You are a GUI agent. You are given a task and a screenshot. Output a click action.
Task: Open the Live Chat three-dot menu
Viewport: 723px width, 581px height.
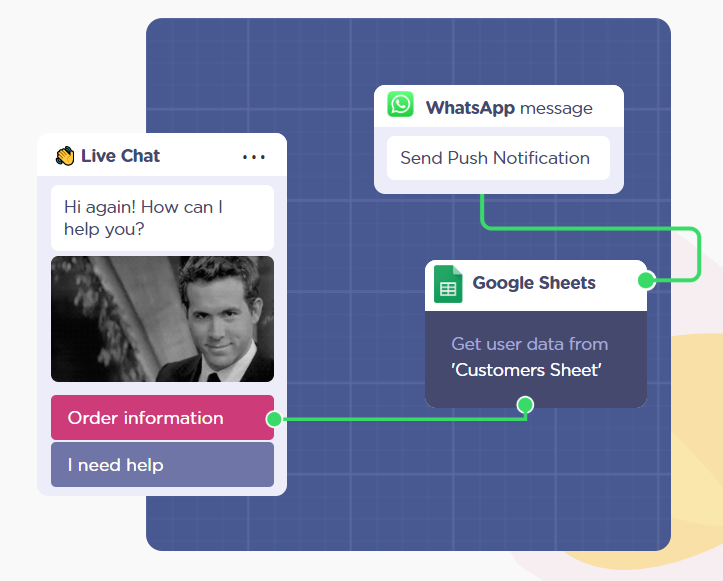coord(254,157)
